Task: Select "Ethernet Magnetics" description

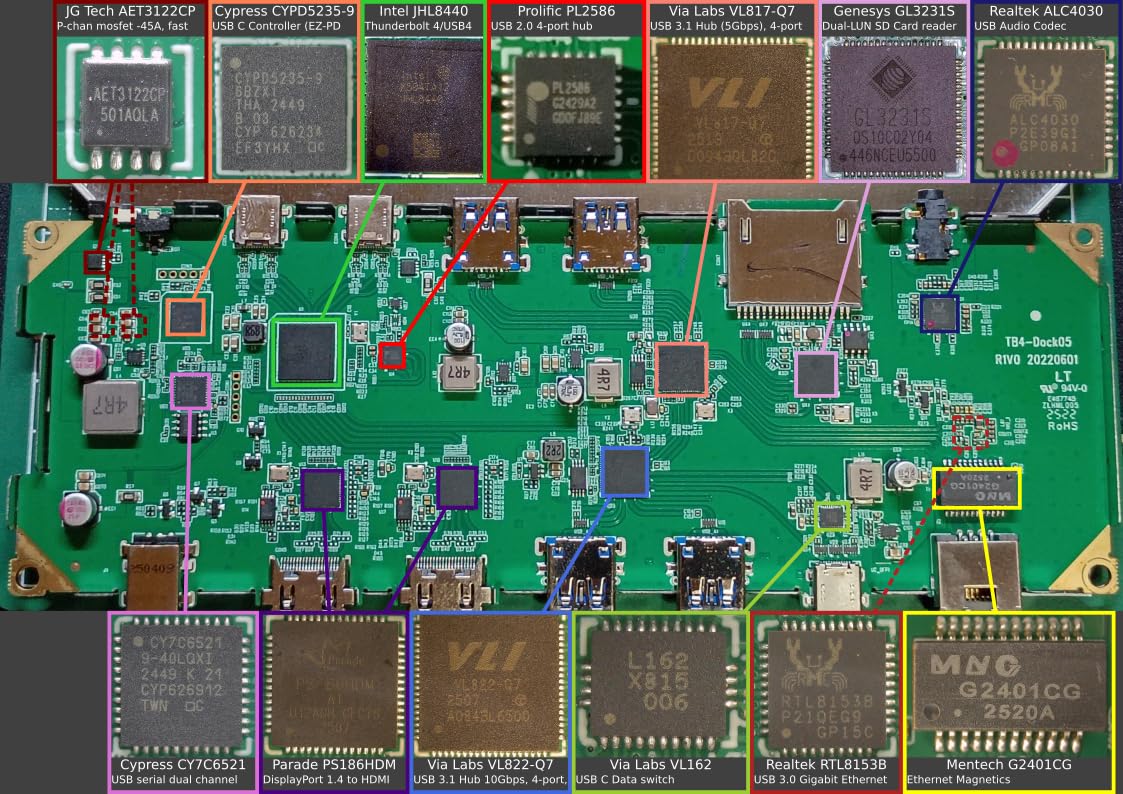Action: [959, 780]
